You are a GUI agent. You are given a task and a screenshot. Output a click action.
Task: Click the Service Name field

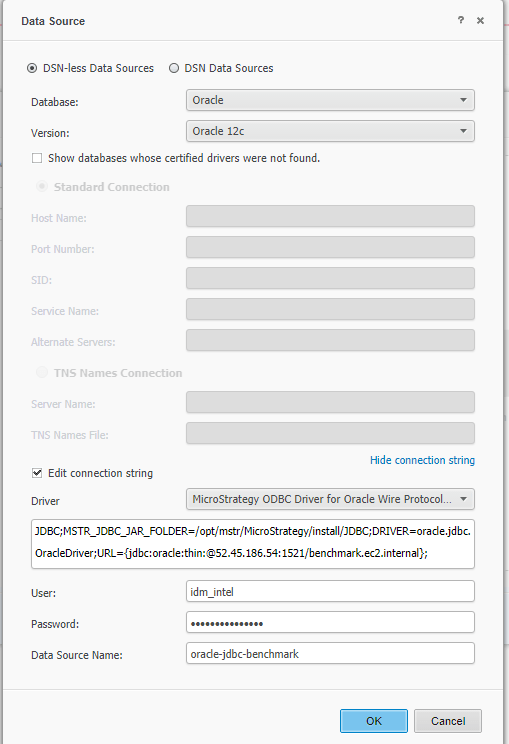pyautogui.click(x=330, y=309)
